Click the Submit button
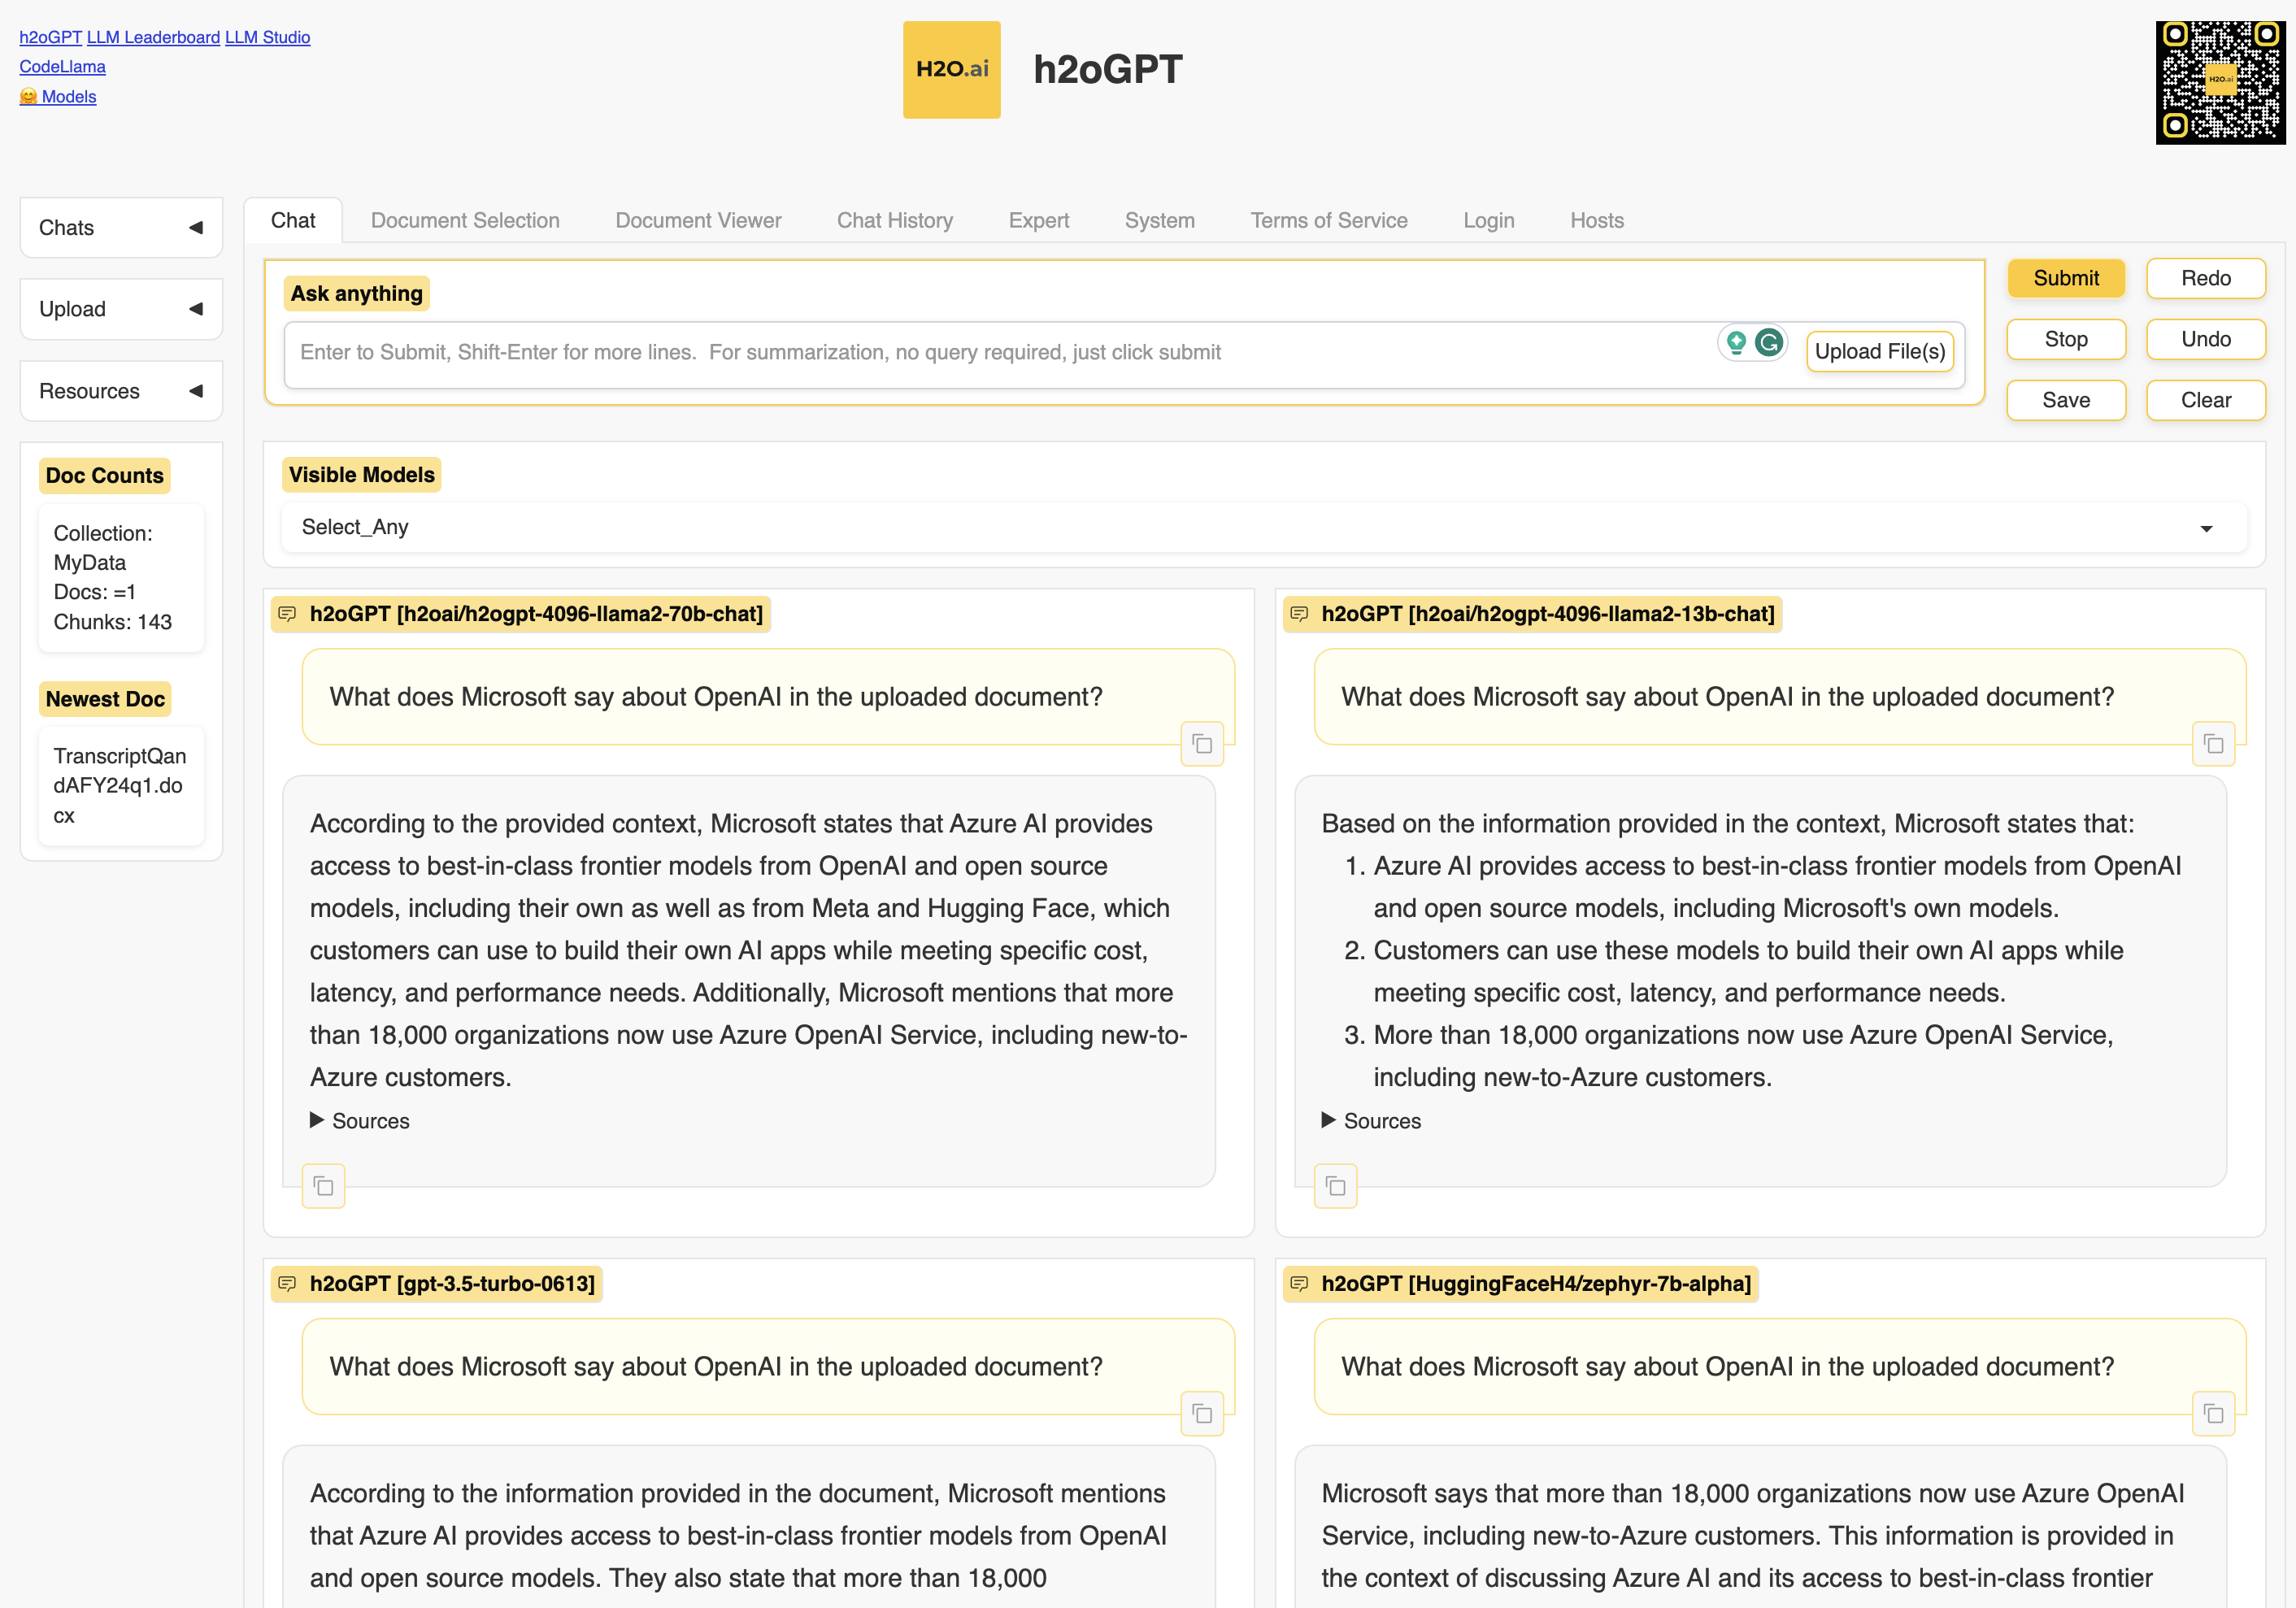The height and width of the screenshot is (1608, 2296). point(2066,278)
